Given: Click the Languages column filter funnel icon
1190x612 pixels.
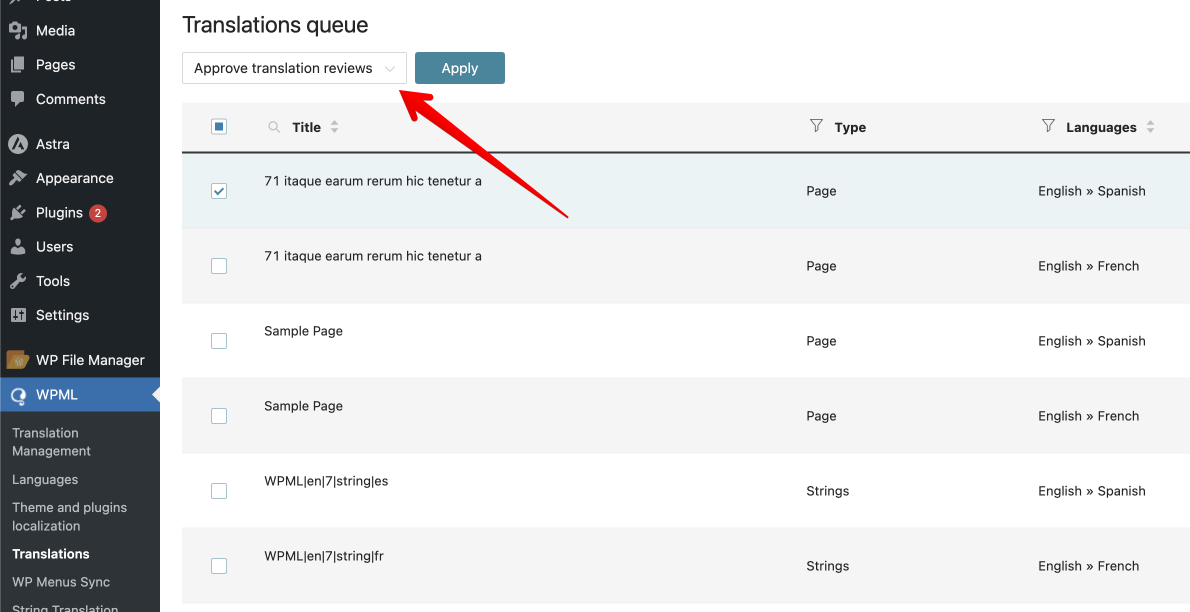Looking at the screenshot, I should click(1048, 125).
